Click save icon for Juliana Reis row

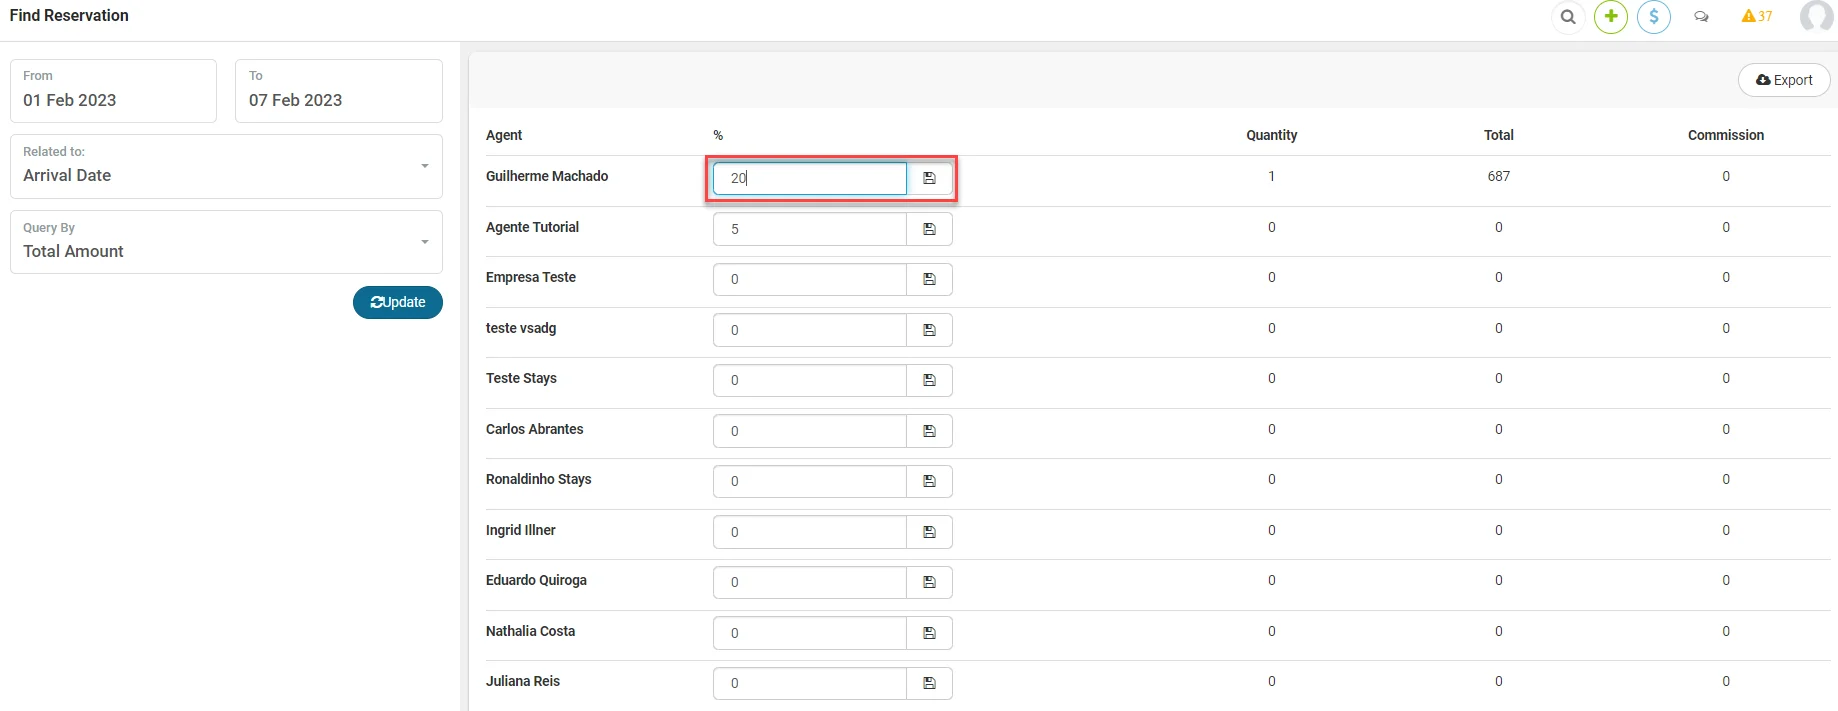929,683
